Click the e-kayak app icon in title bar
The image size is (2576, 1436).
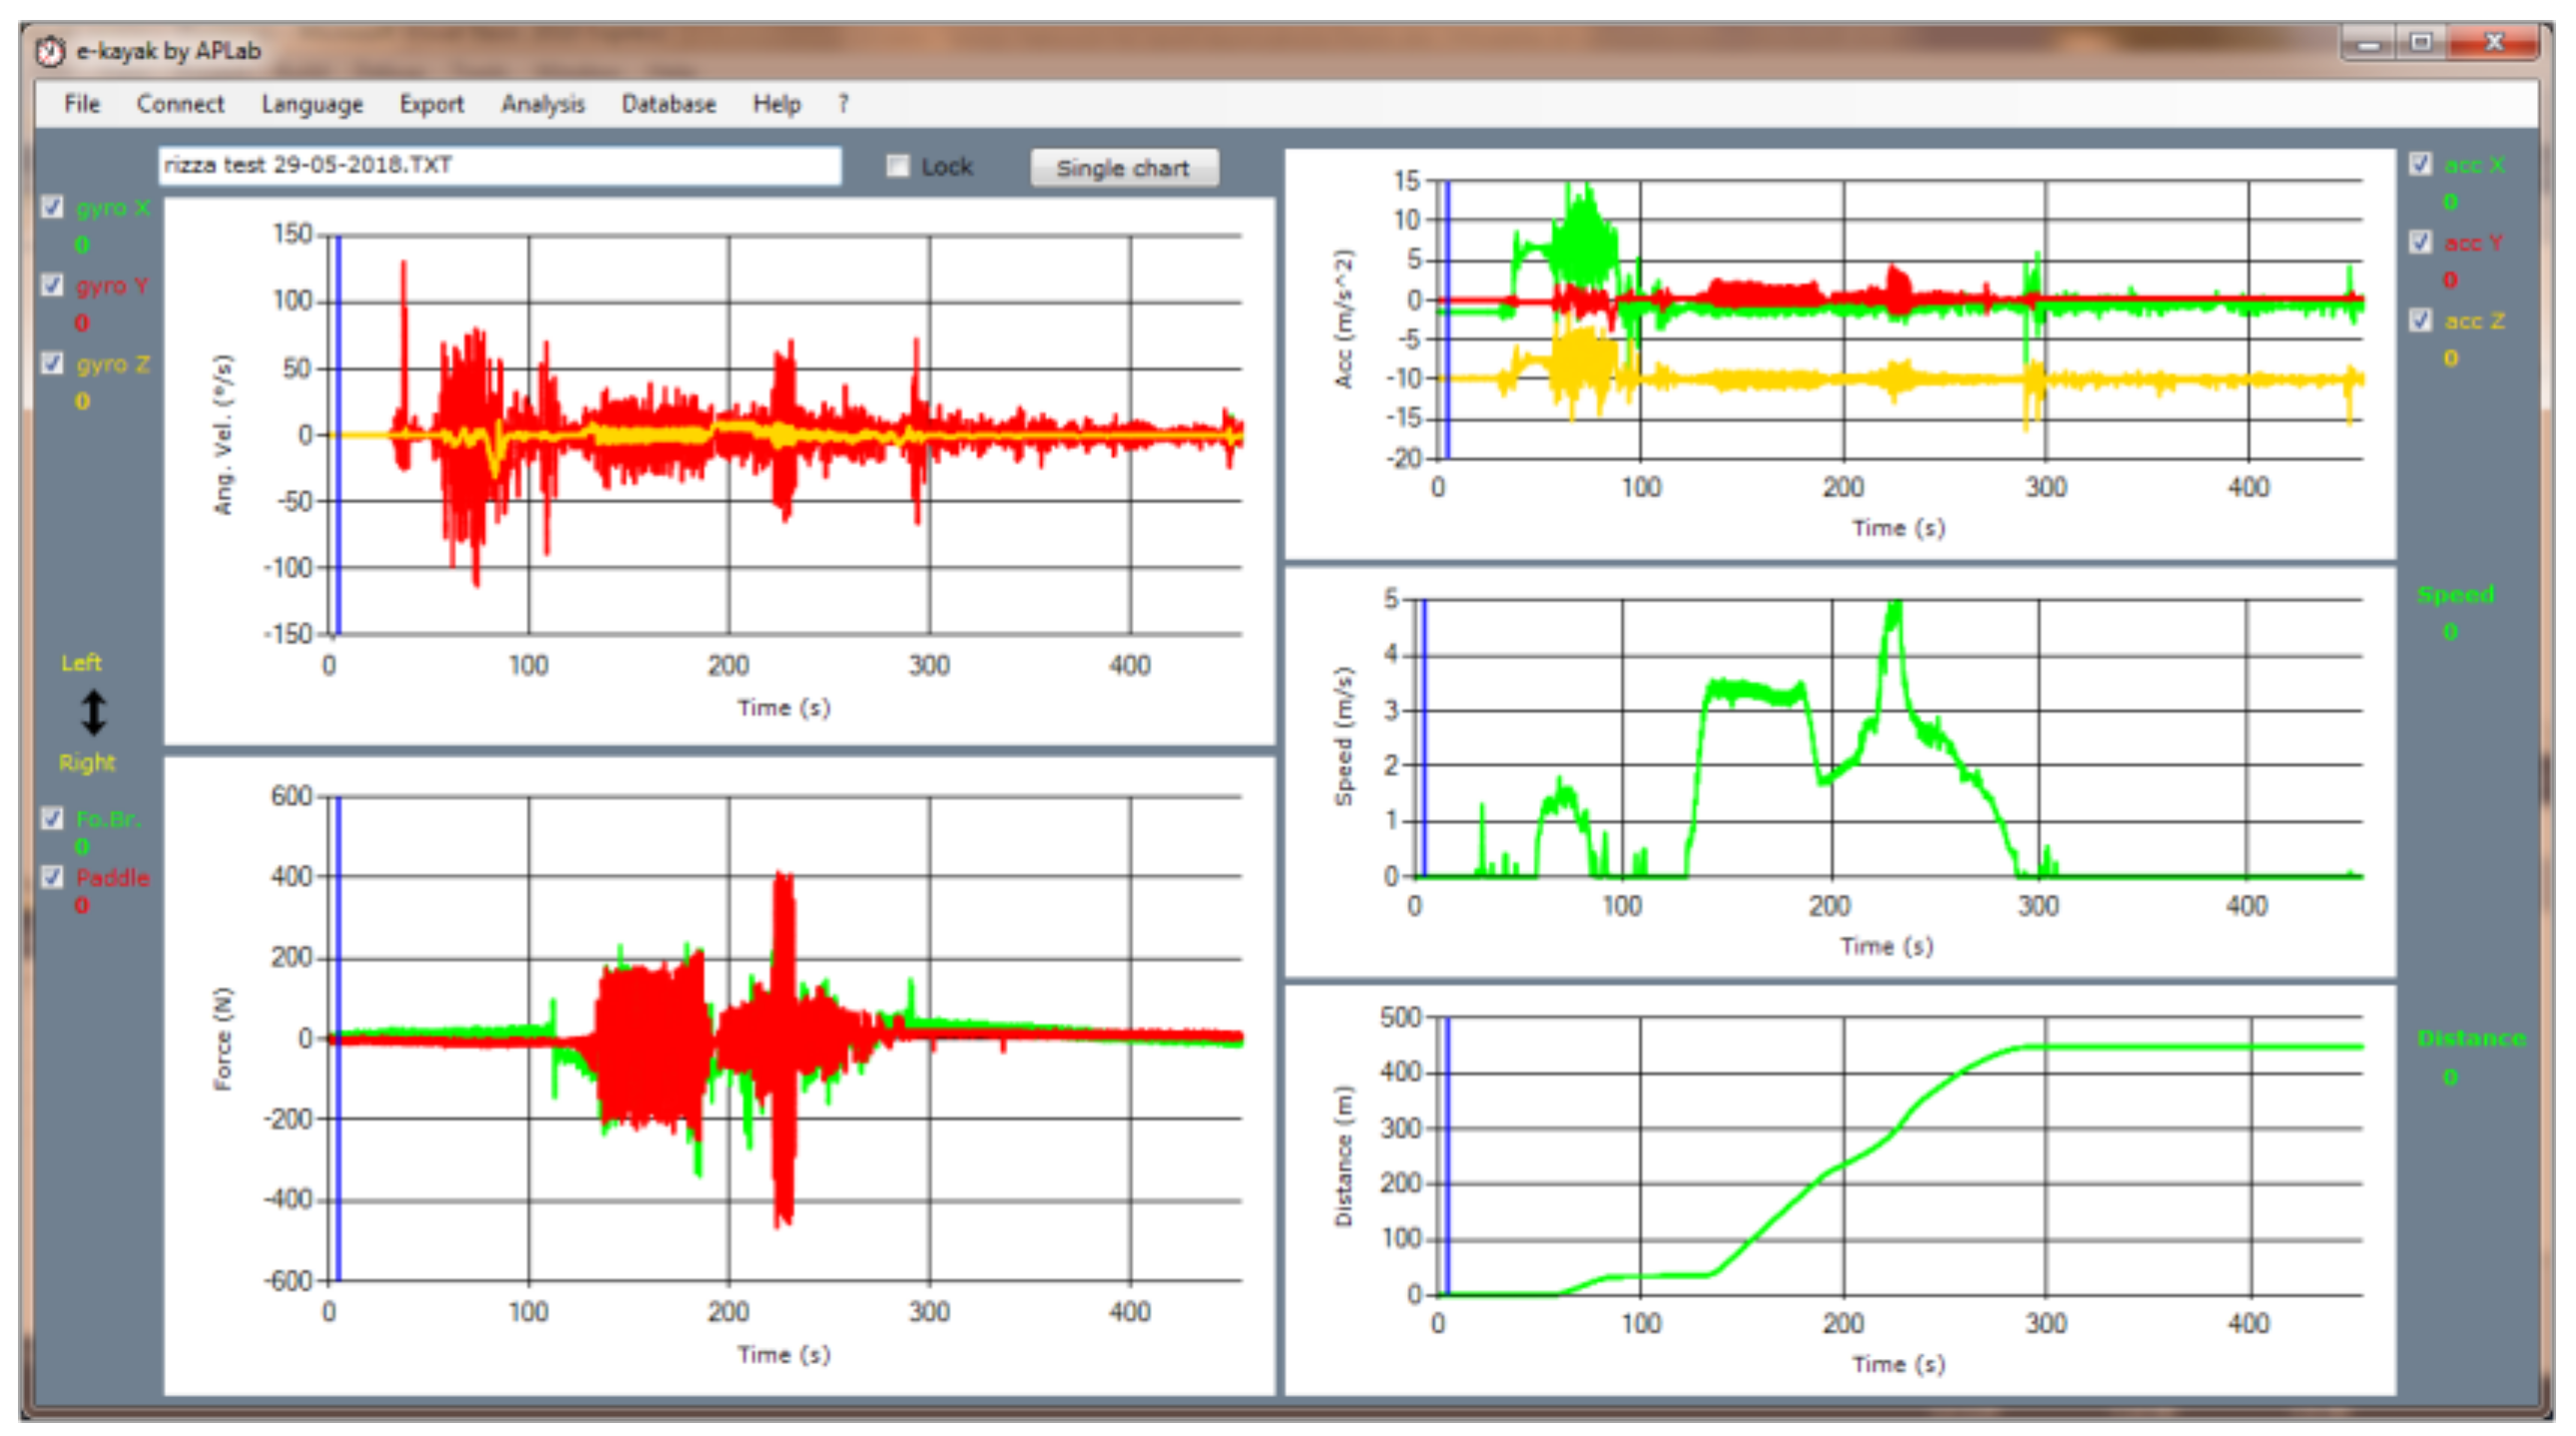click(50, 50)
